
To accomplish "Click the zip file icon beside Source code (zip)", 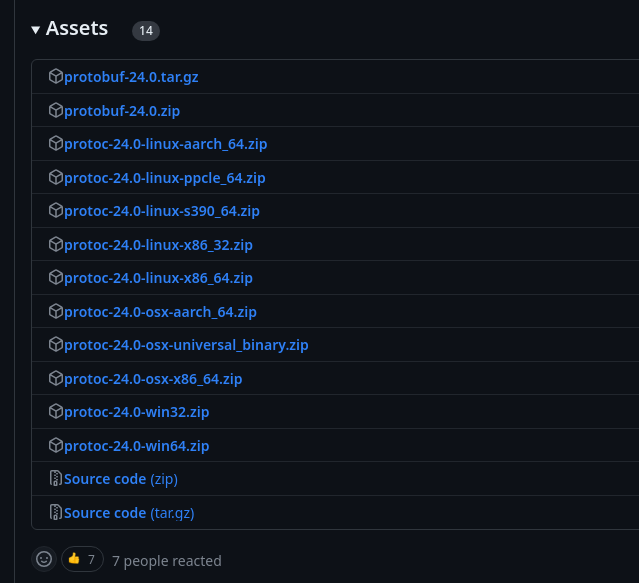I will point(56,478).
